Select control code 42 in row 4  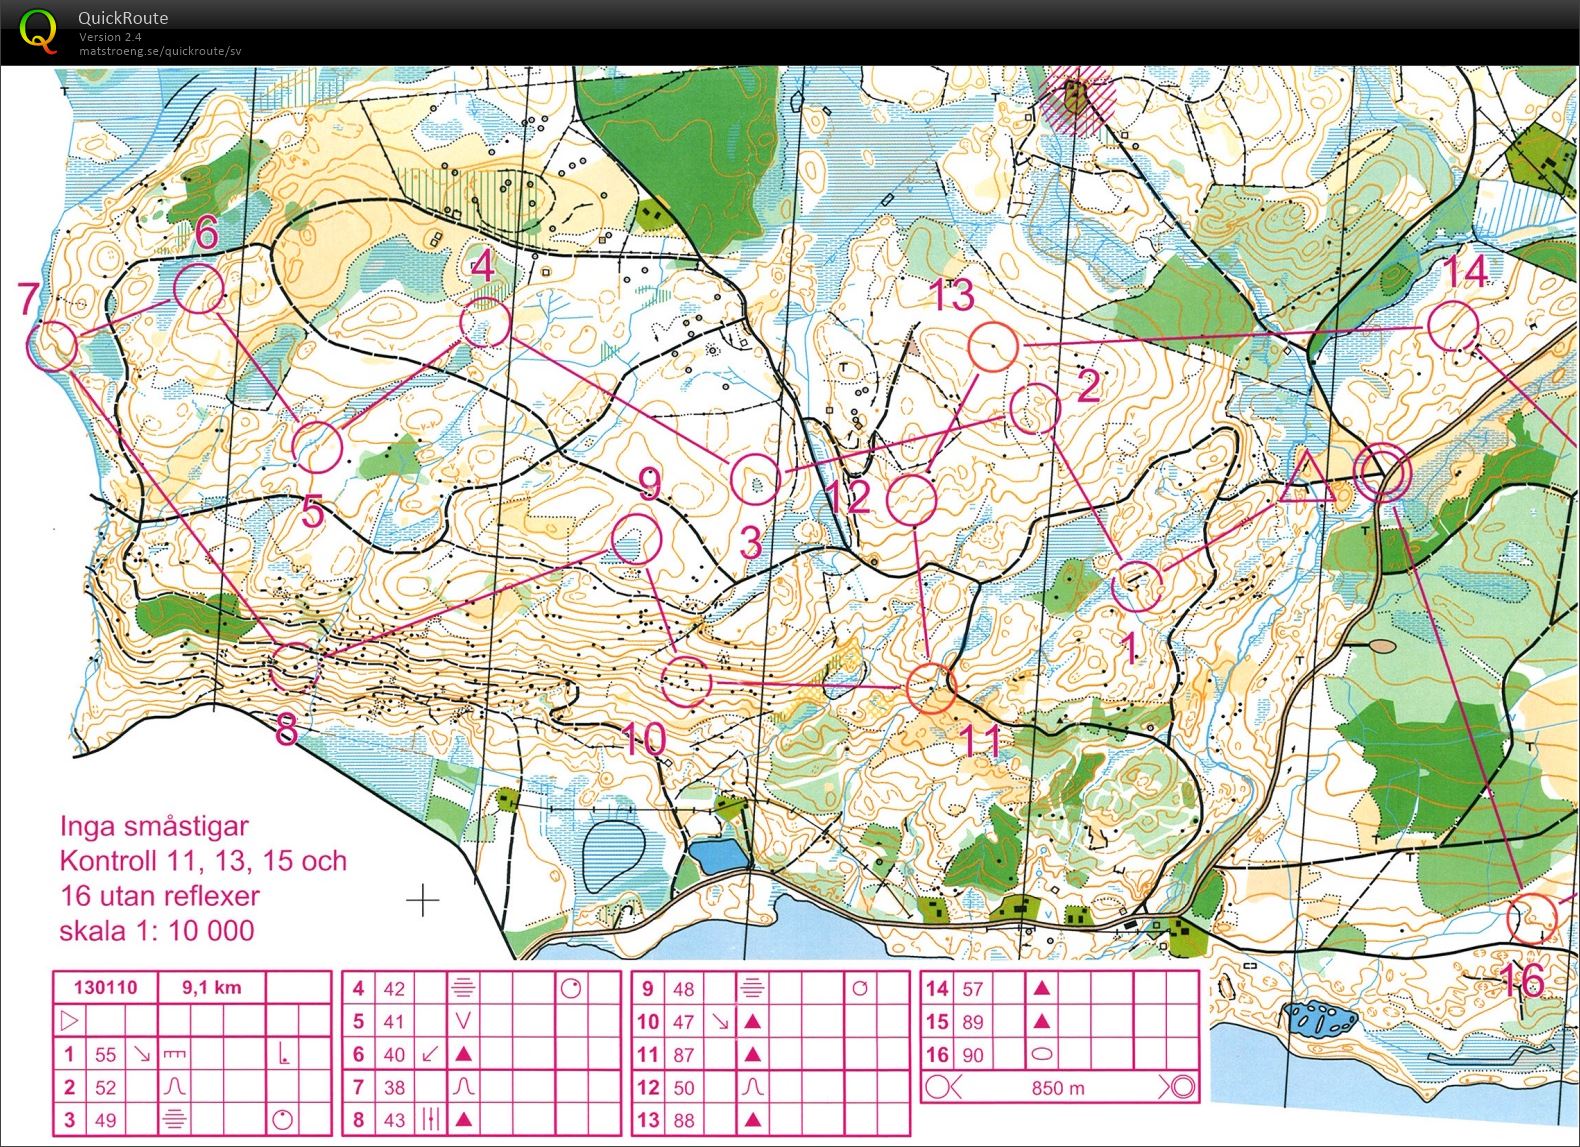395,989
